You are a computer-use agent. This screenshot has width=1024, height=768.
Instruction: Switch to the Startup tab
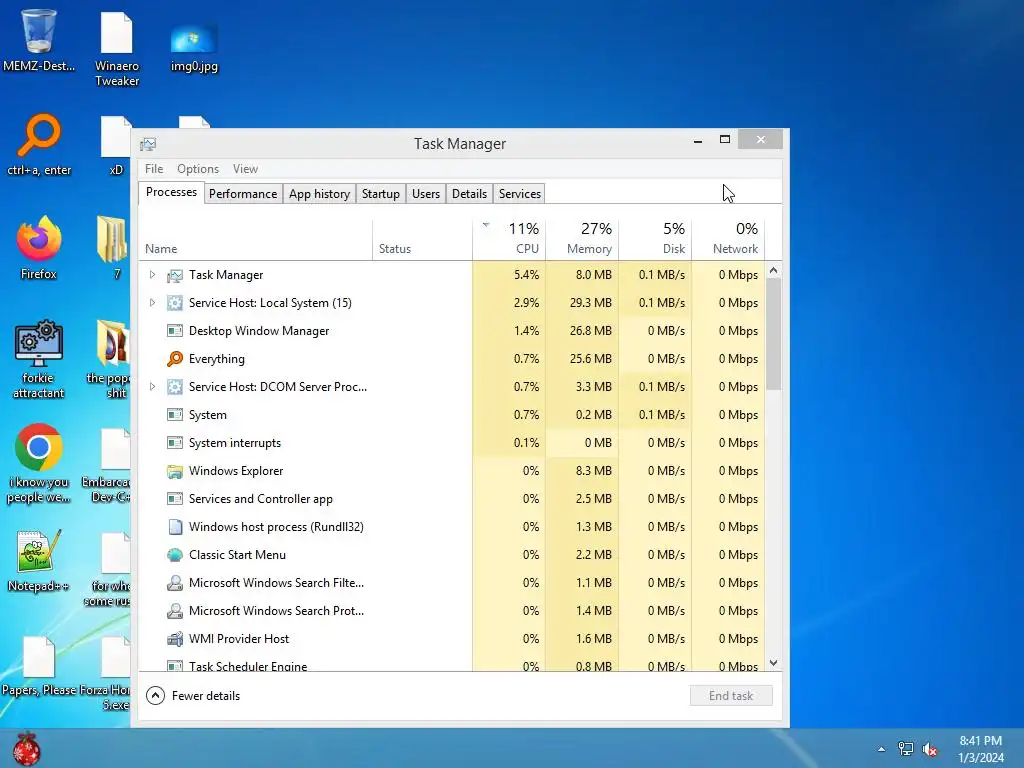(381, 194)
